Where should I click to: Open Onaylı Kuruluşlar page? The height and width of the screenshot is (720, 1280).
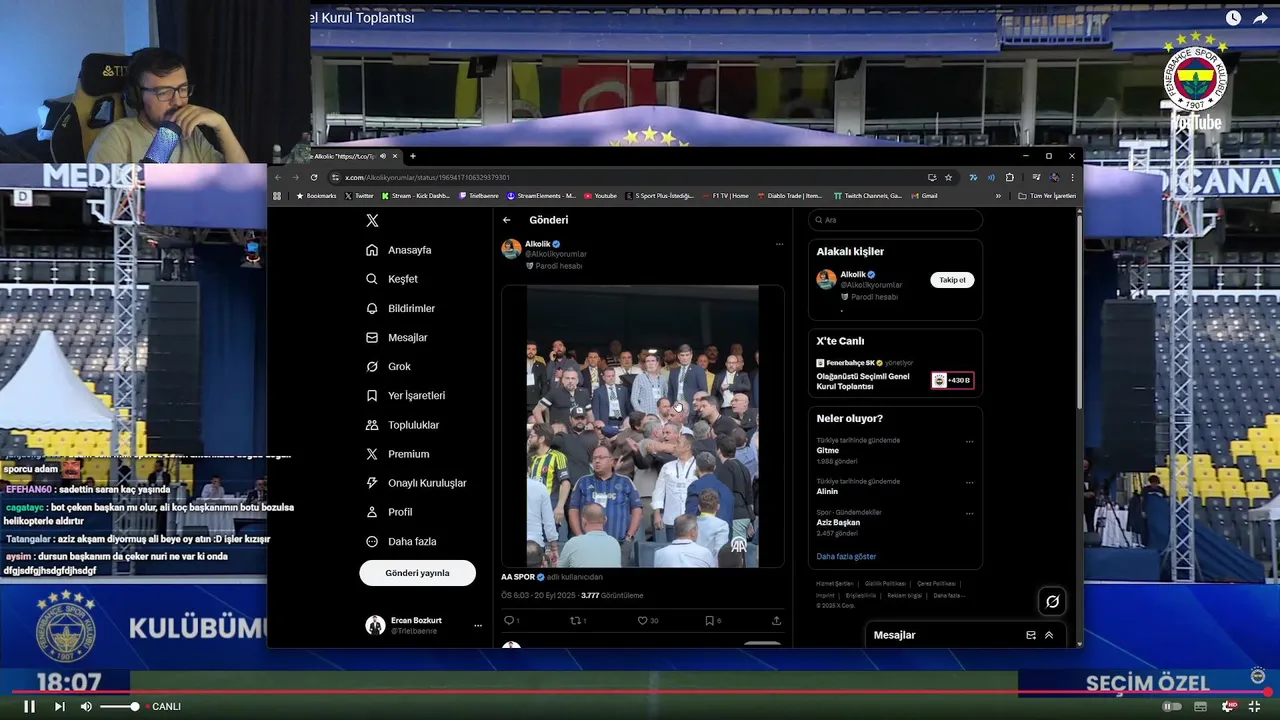click(416, 483)
